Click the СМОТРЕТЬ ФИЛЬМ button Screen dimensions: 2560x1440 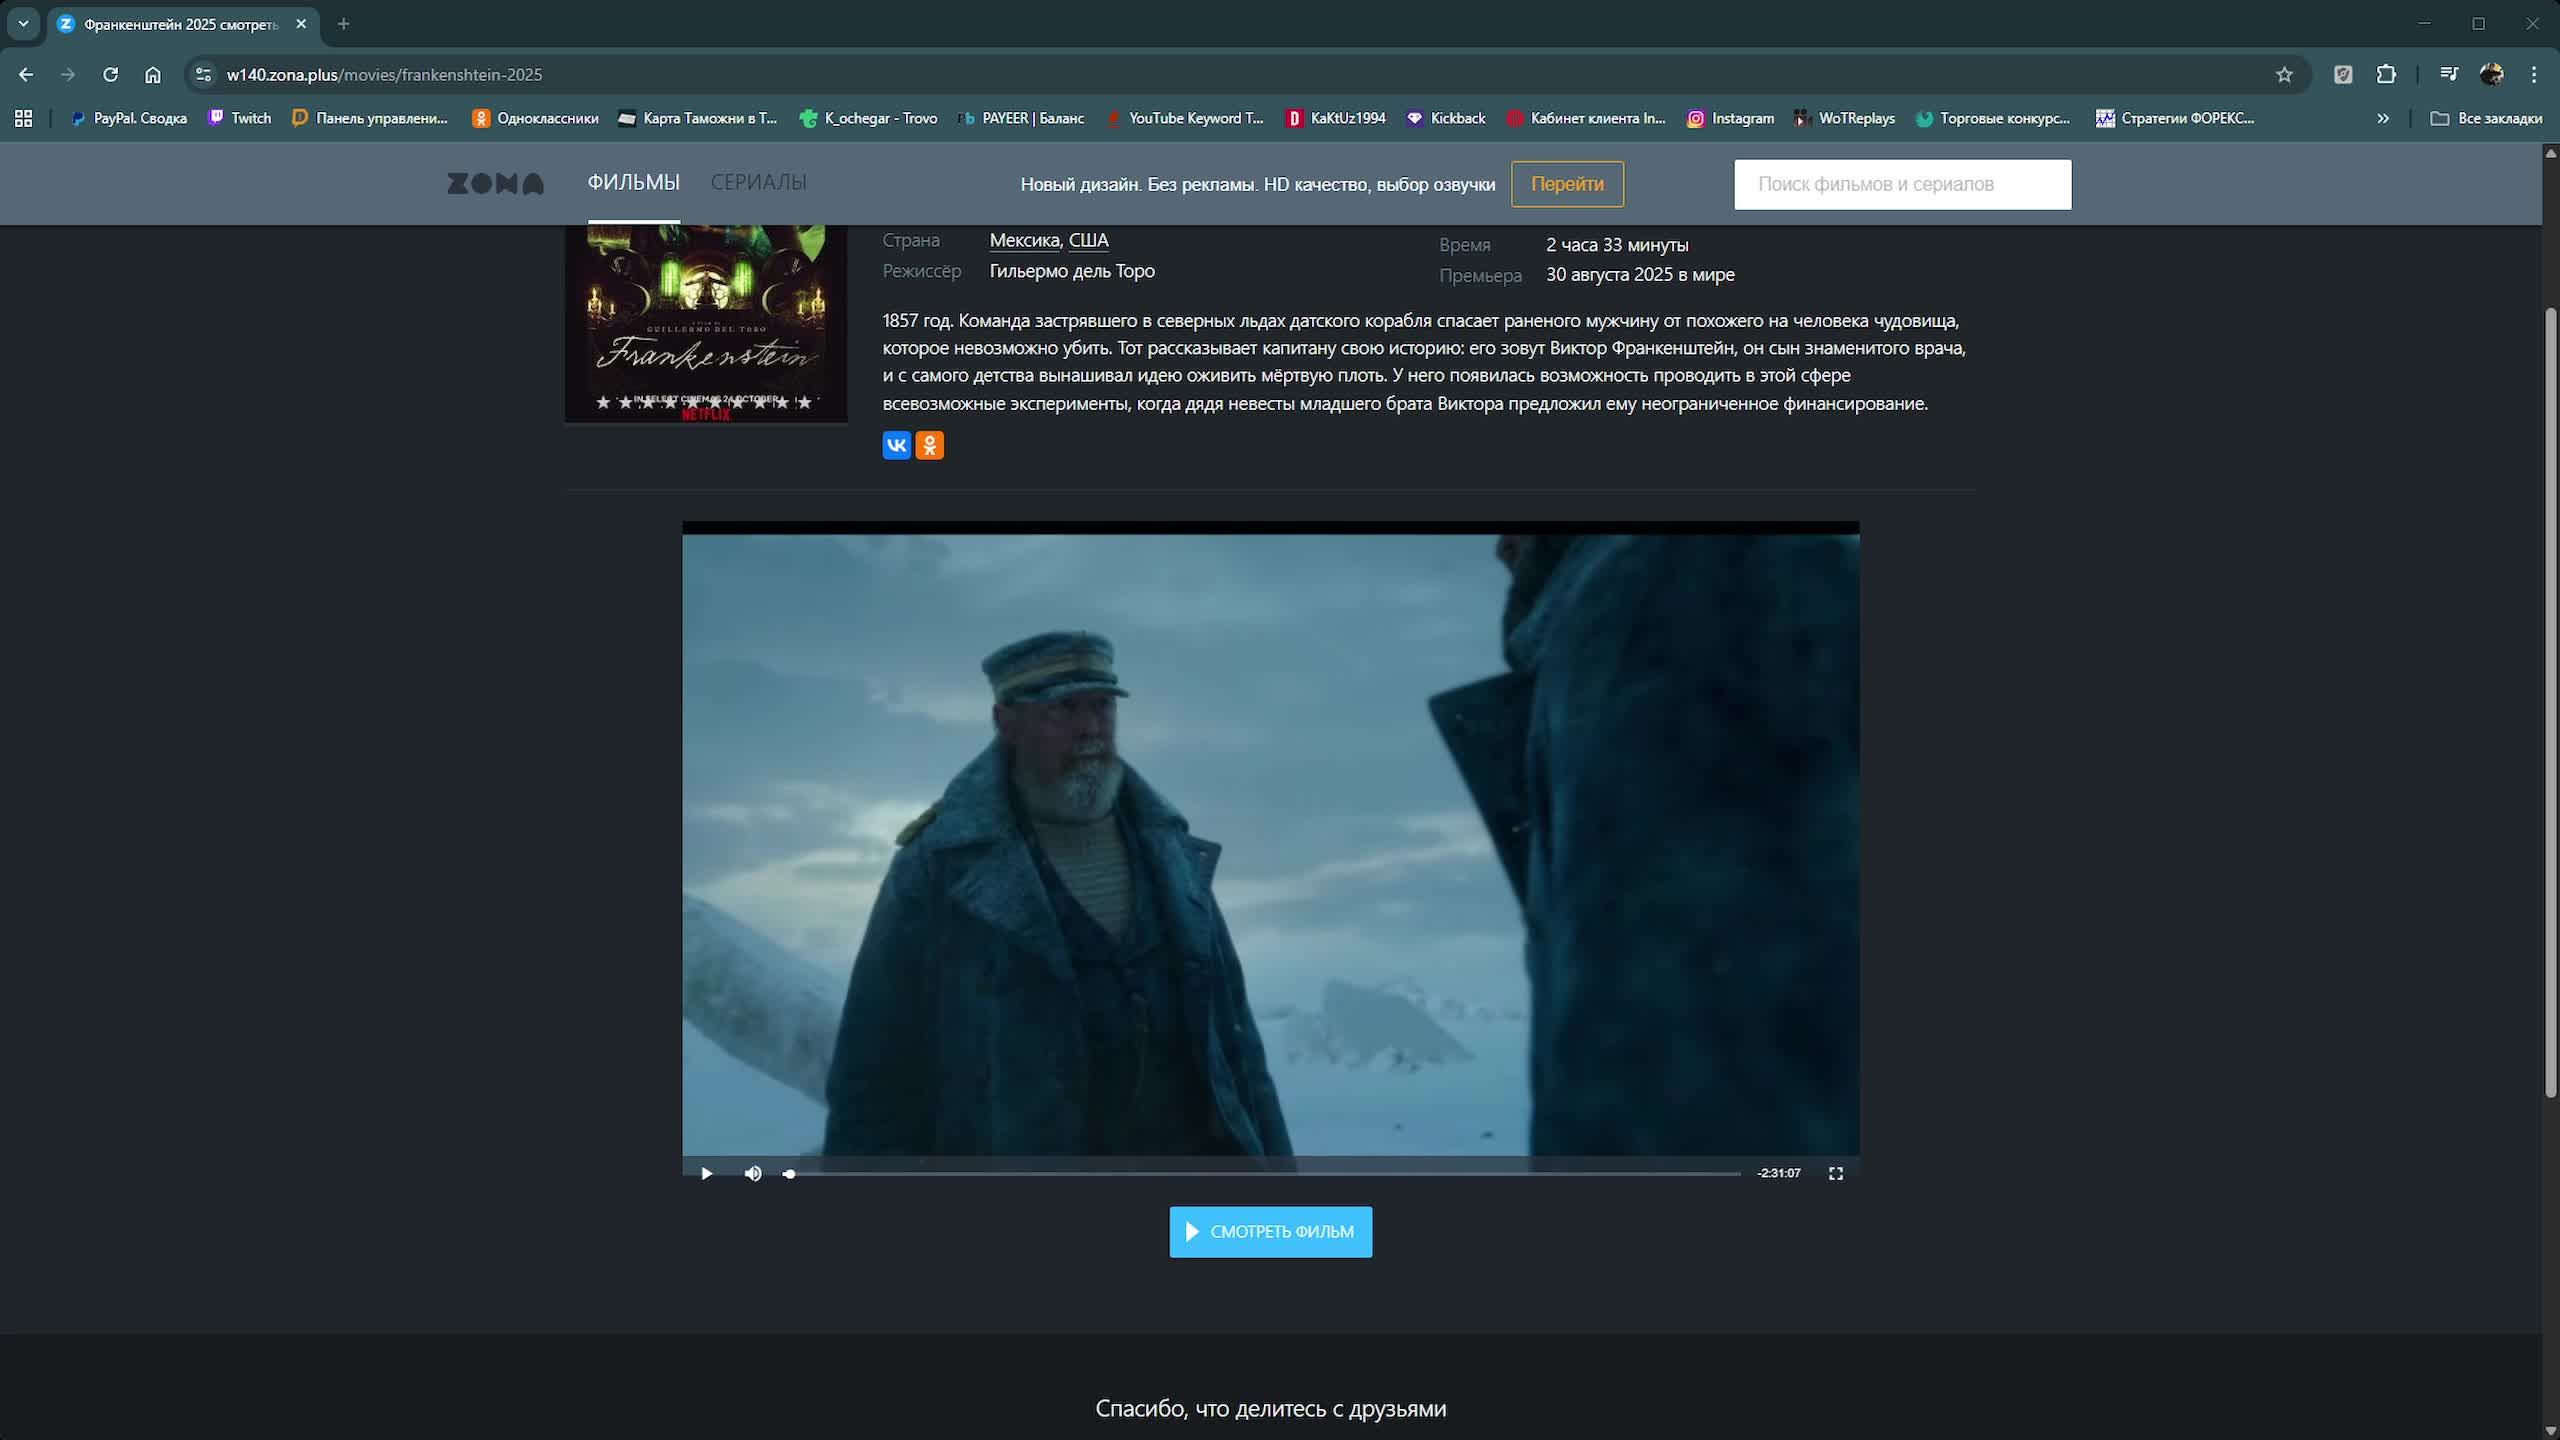click(1270, 1231)
